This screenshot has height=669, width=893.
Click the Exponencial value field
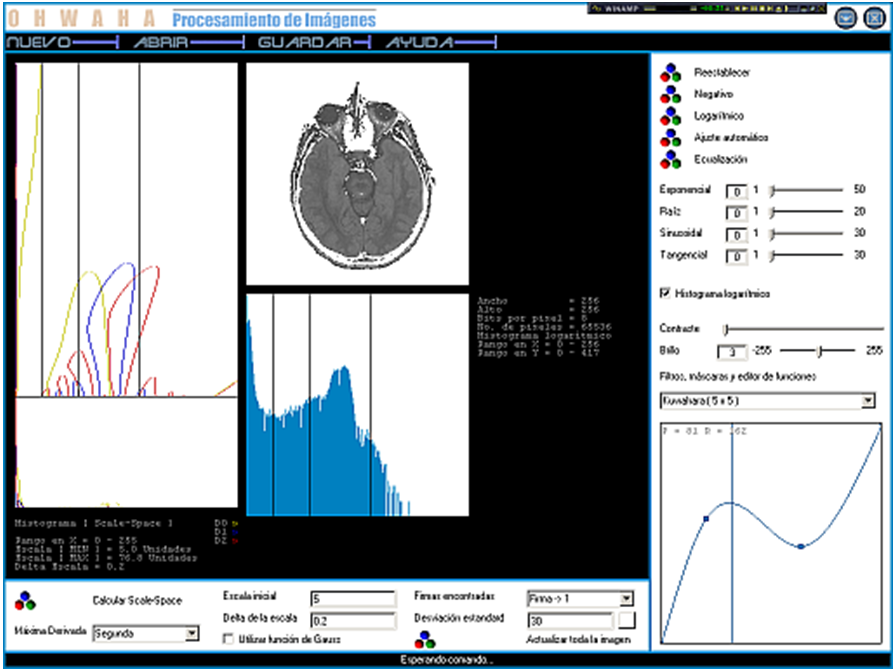[736, 191]
